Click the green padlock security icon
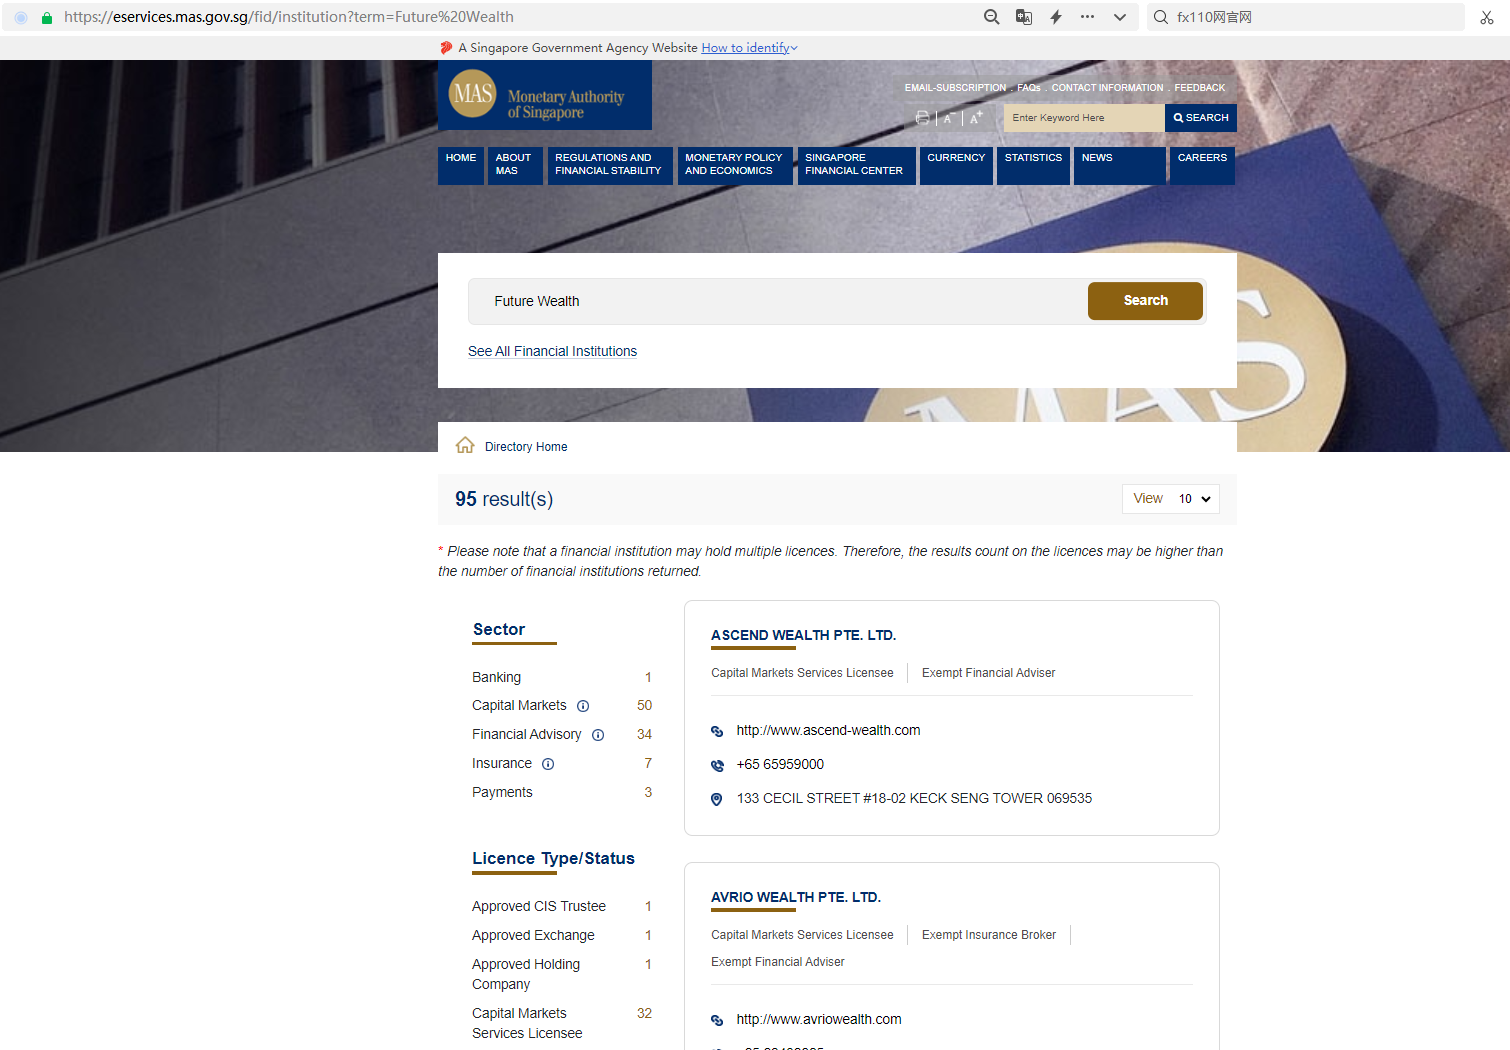1510x1050 pixels. (47, 17)
